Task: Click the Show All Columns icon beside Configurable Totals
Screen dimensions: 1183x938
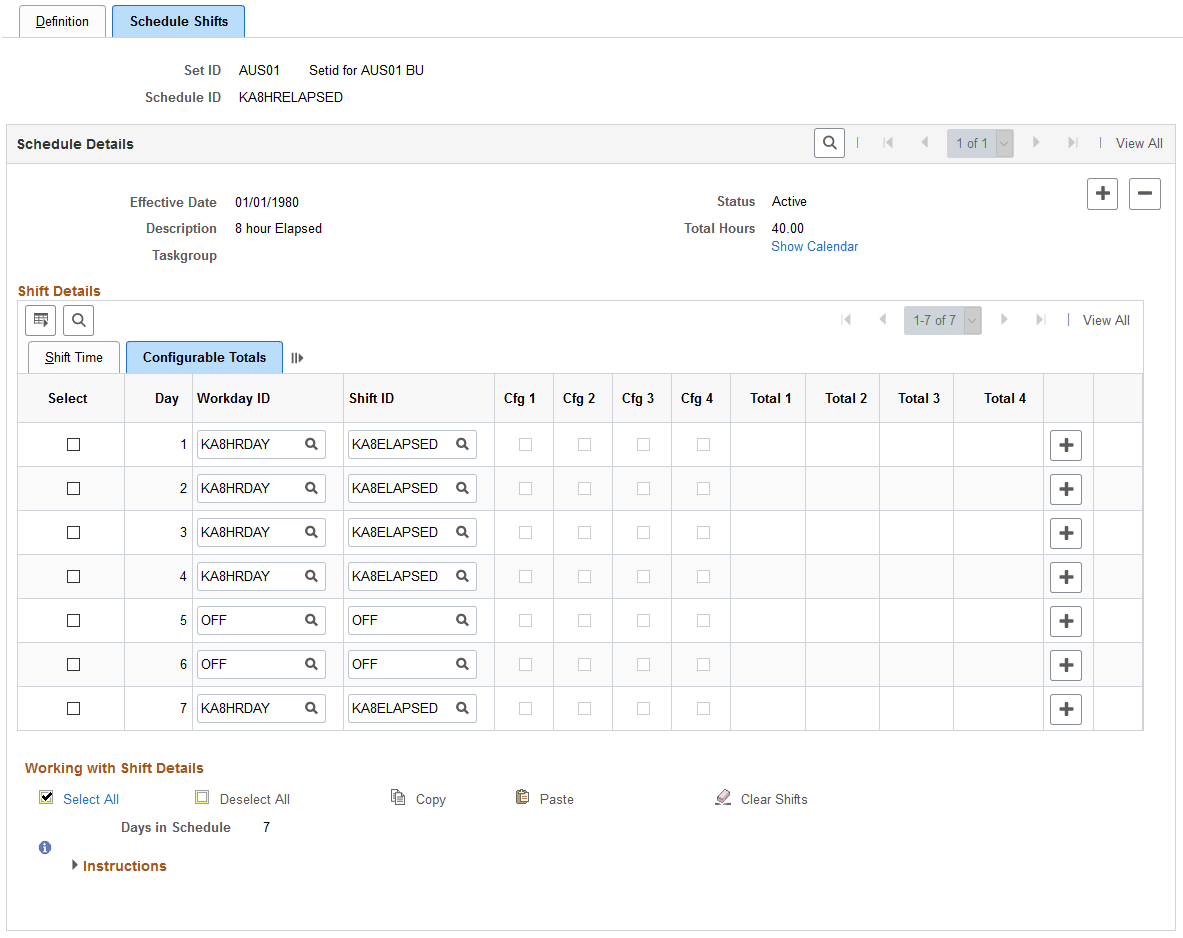Action: coord(297,357)
